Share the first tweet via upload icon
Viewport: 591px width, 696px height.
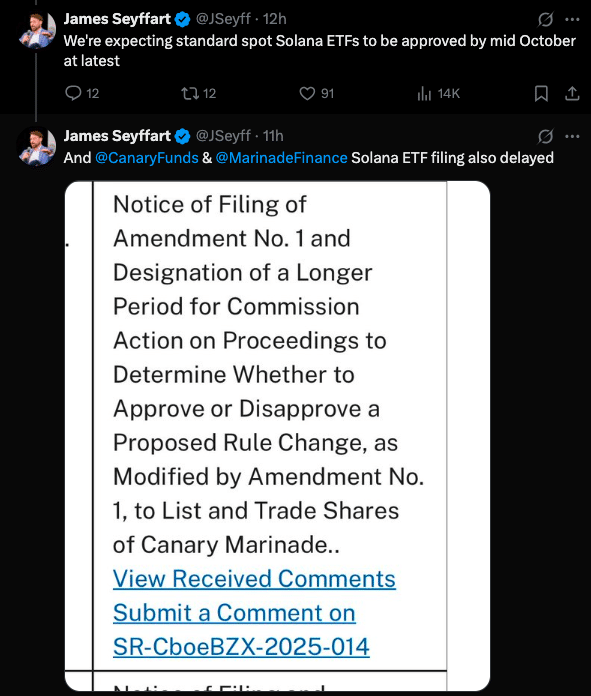click(x=572, y=94)
